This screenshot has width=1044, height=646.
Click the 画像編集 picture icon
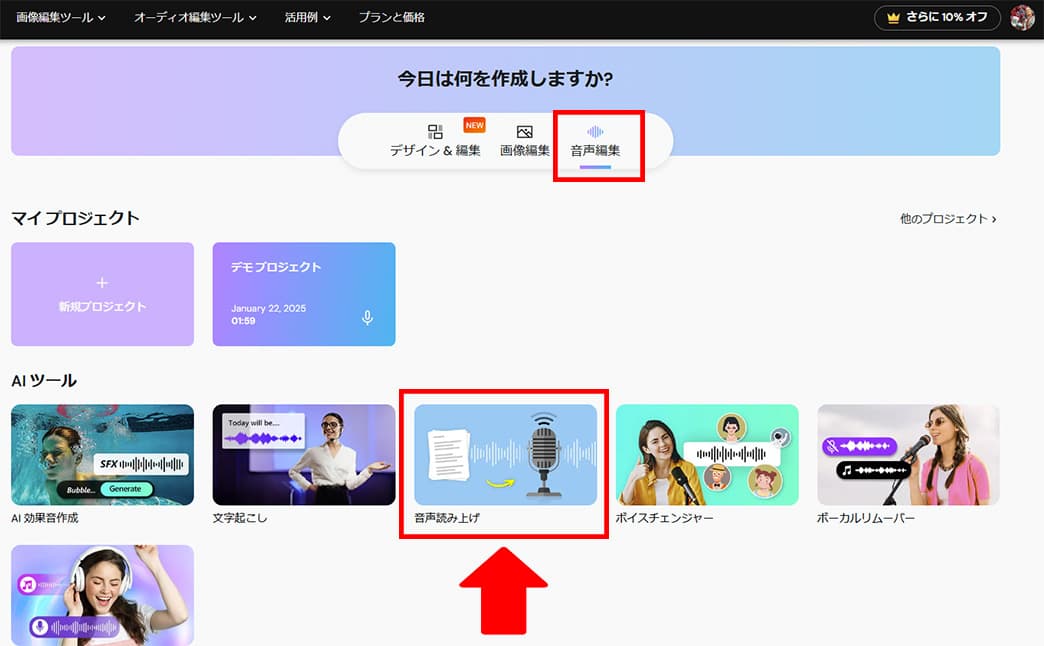click(524, 132)
